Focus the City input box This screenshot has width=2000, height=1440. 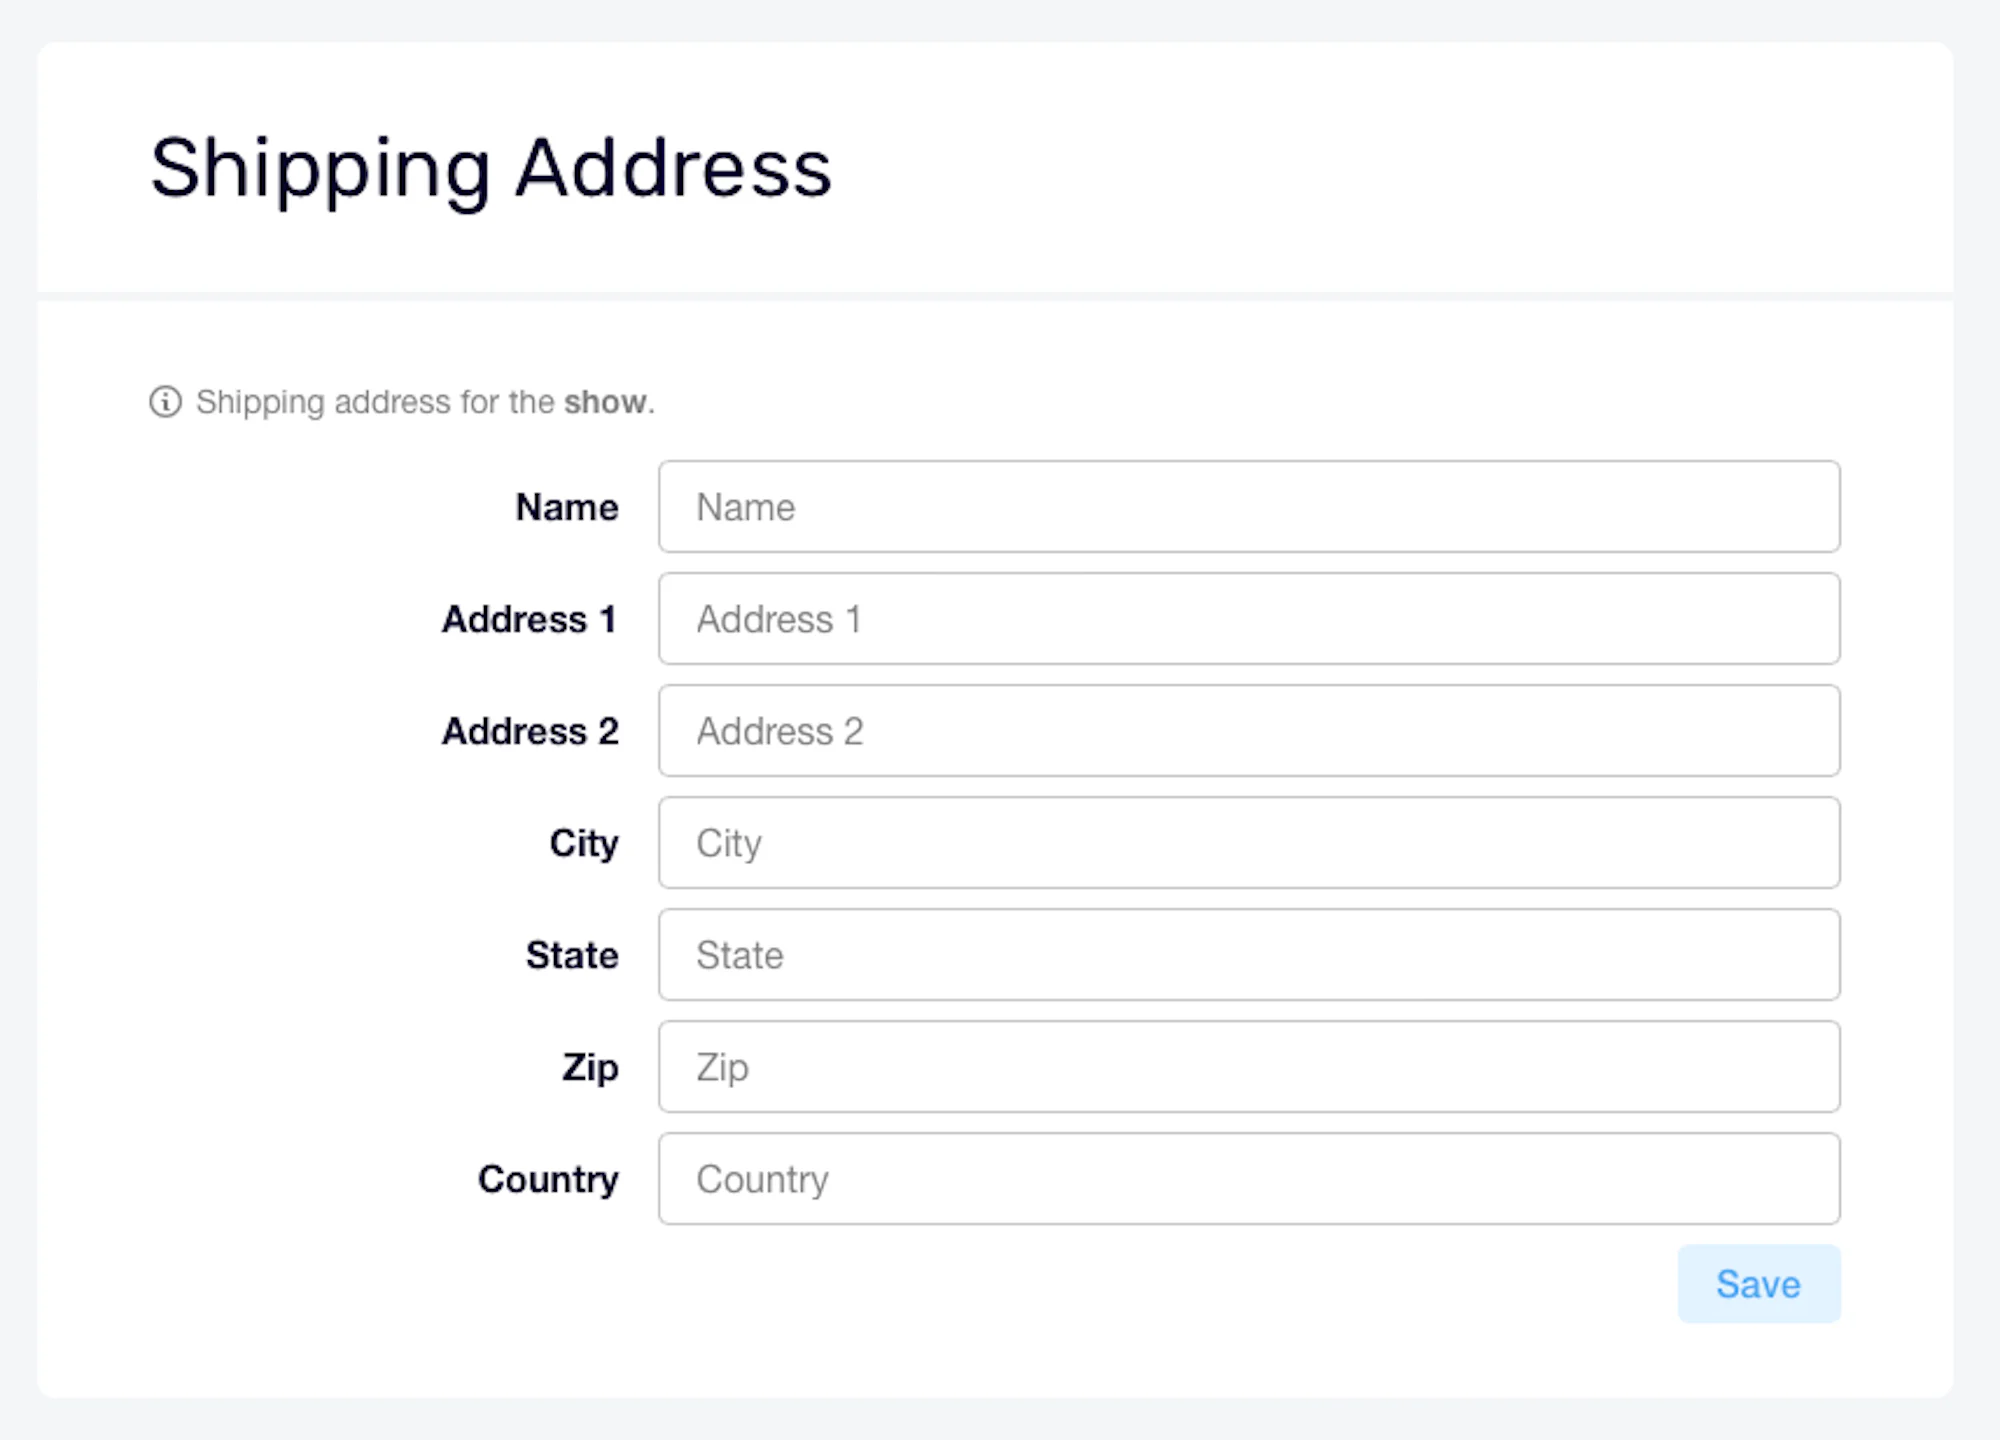click(1249, 843)
